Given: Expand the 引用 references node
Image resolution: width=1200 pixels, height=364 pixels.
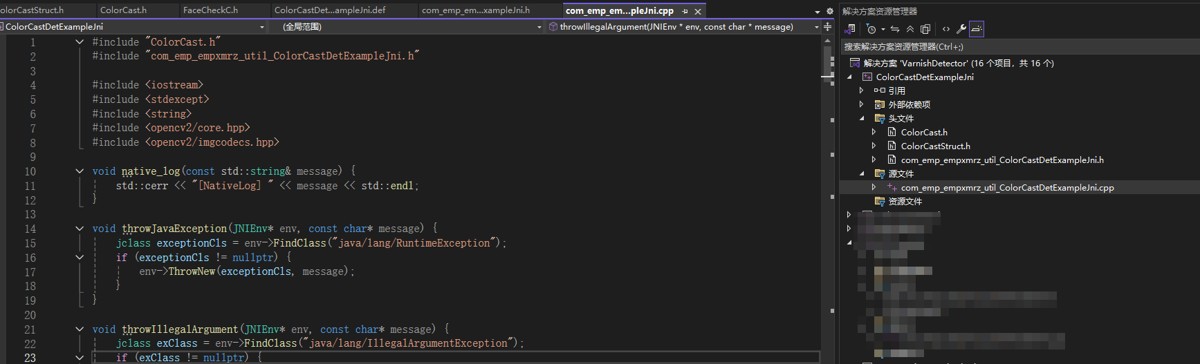Looking at the screenshot, I should click(x=862, y=90).
